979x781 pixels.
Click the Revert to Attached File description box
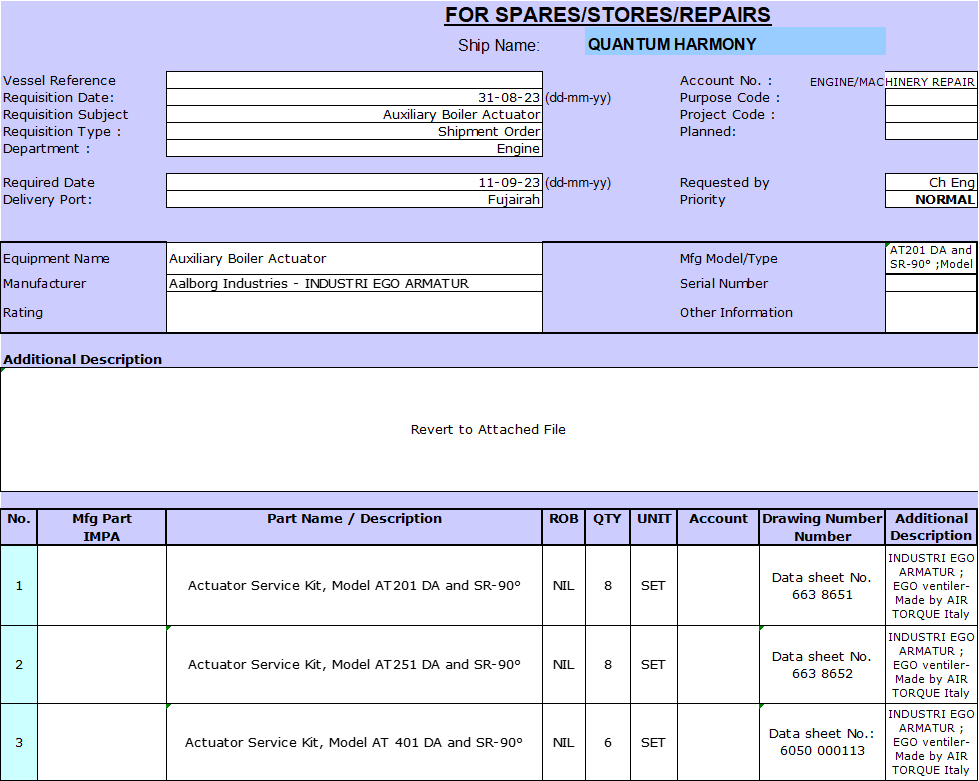[488, 430]
